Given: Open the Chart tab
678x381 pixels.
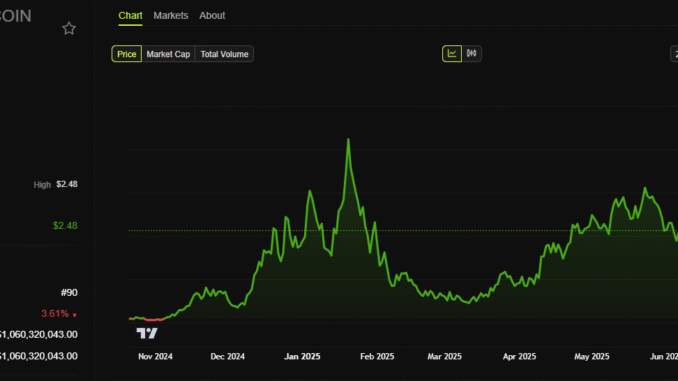Looking at the screenshot, I should click(130, 16).
